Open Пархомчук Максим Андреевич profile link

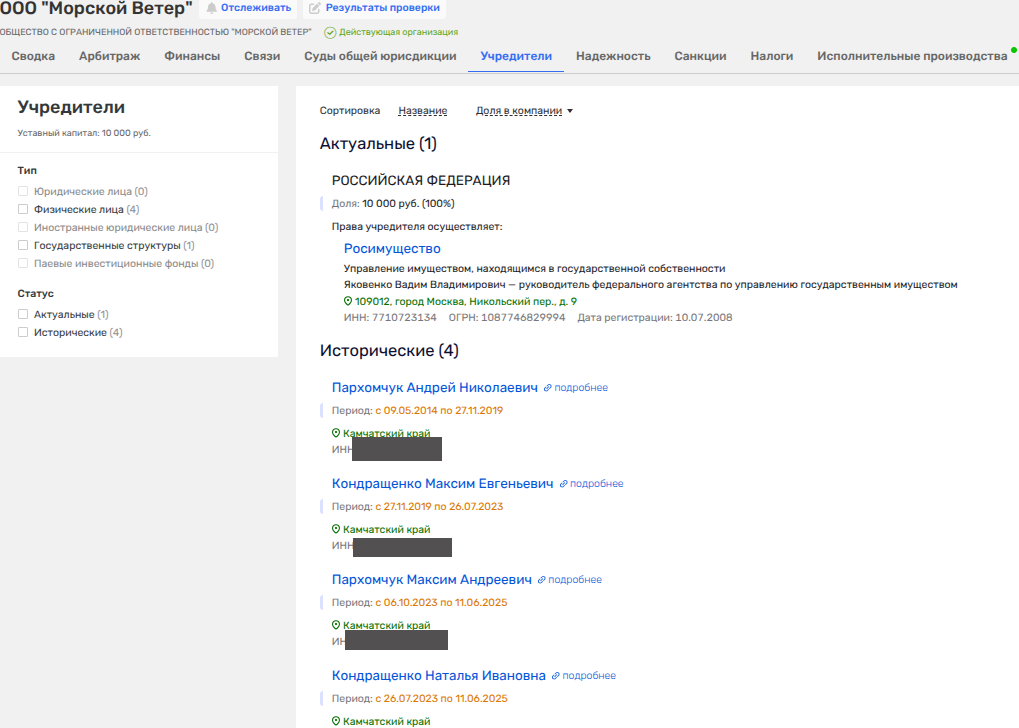pyautogui.click(x=432, y=579)
